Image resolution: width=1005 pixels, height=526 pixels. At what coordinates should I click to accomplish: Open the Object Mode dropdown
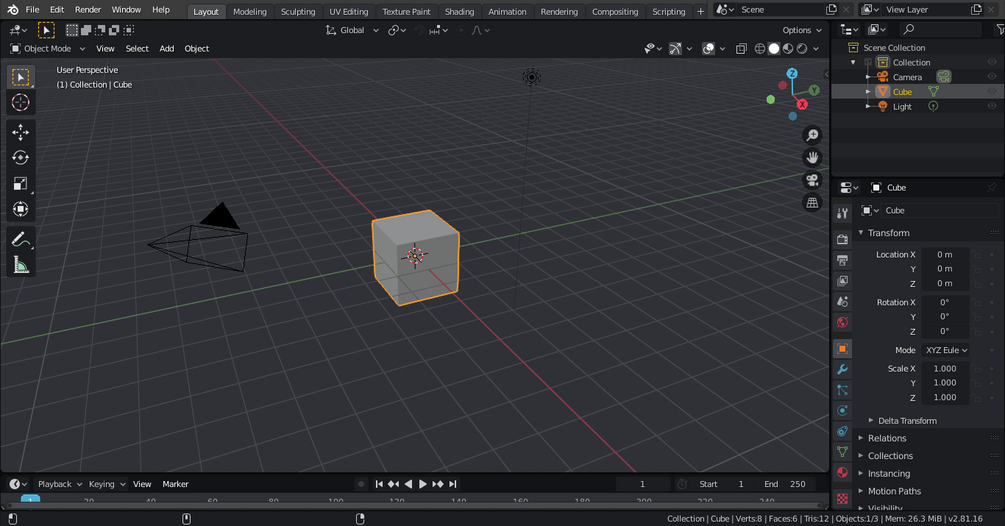[x=47, y=49]
